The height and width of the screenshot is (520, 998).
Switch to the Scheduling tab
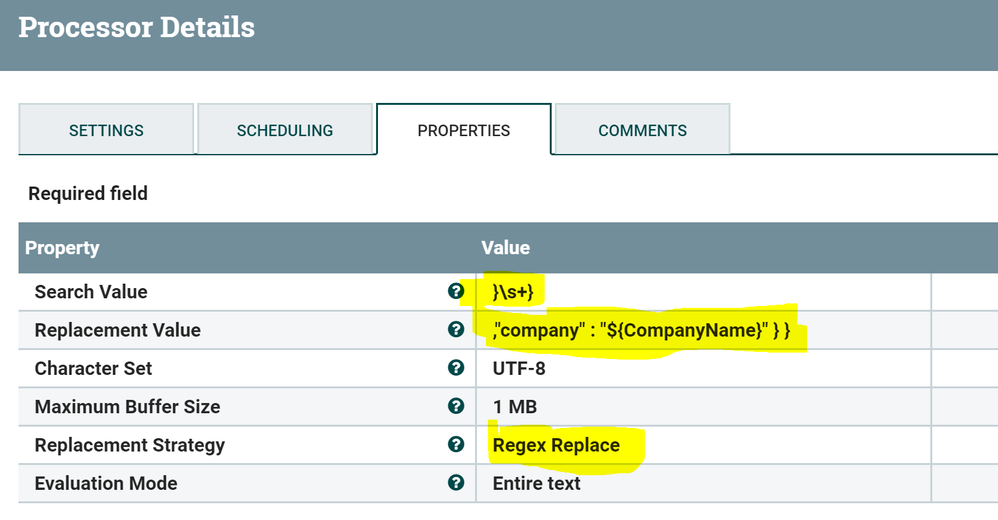coord(285,130)
